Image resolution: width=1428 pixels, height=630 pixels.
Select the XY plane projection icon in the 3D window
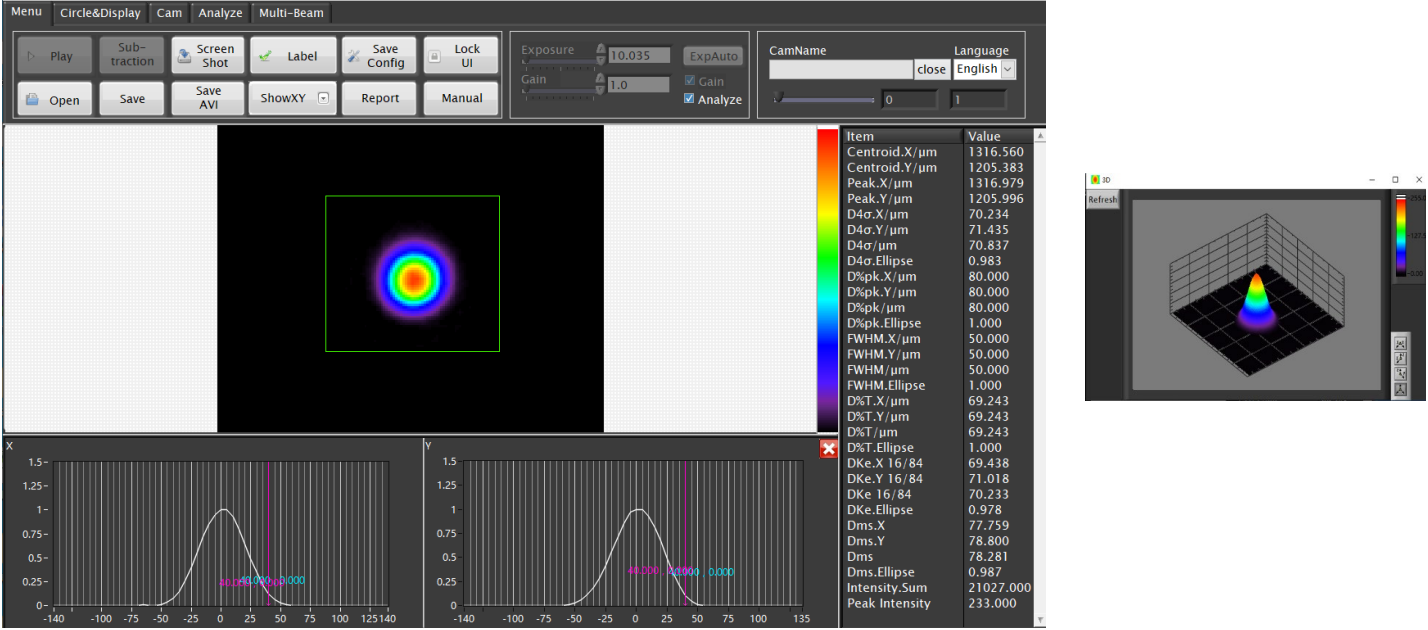1400,344
